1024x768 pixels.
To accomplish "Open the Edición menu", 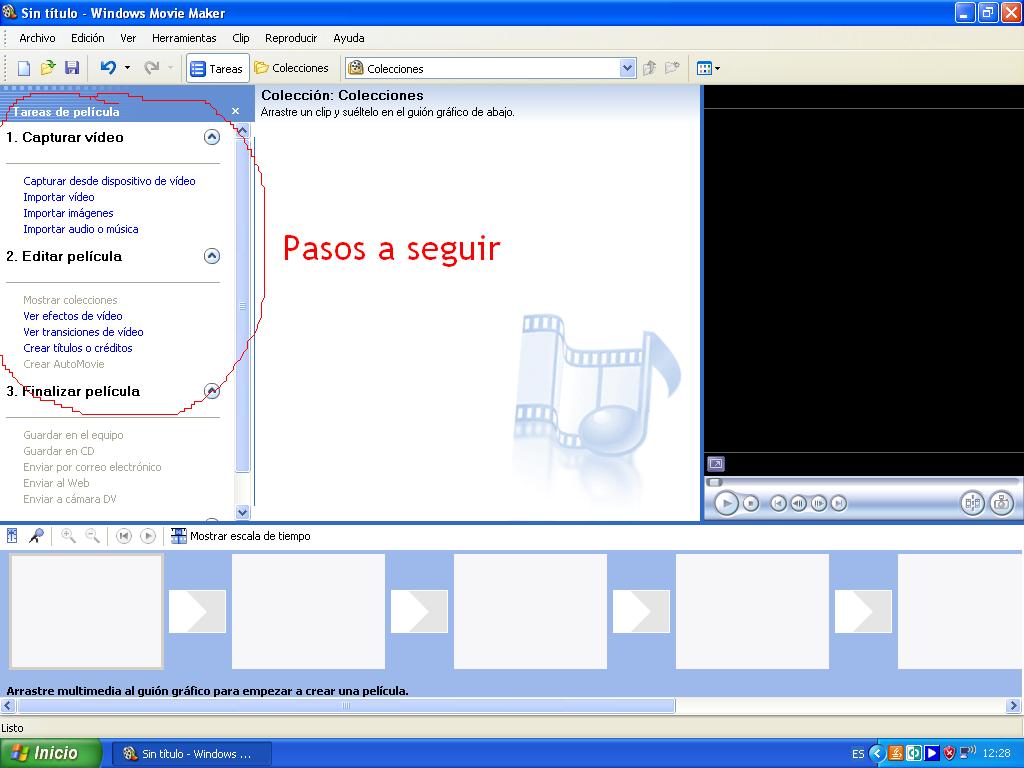I will click(x=88, y=38).
